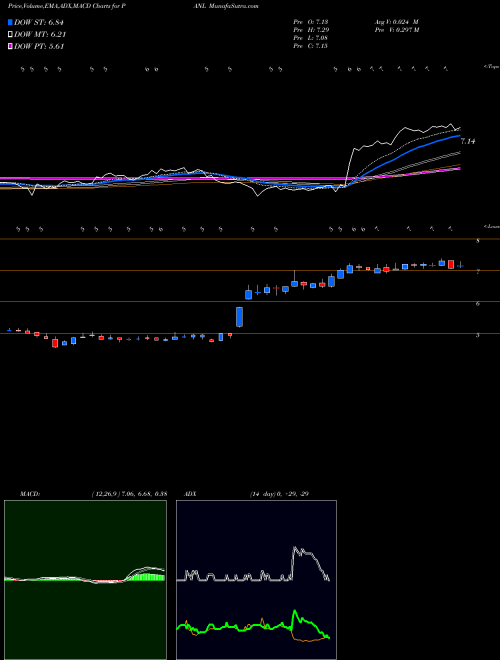
Task: Open the green MACD chart panel
Action: coord(85,580)
